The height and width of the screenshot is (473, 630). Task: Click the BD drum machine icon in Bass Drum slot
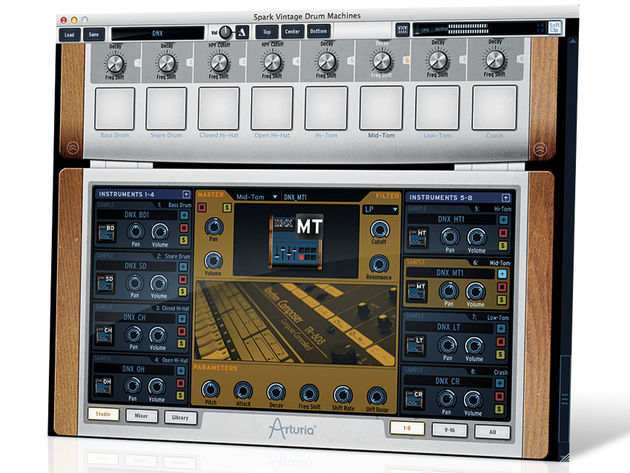(106, 233)
